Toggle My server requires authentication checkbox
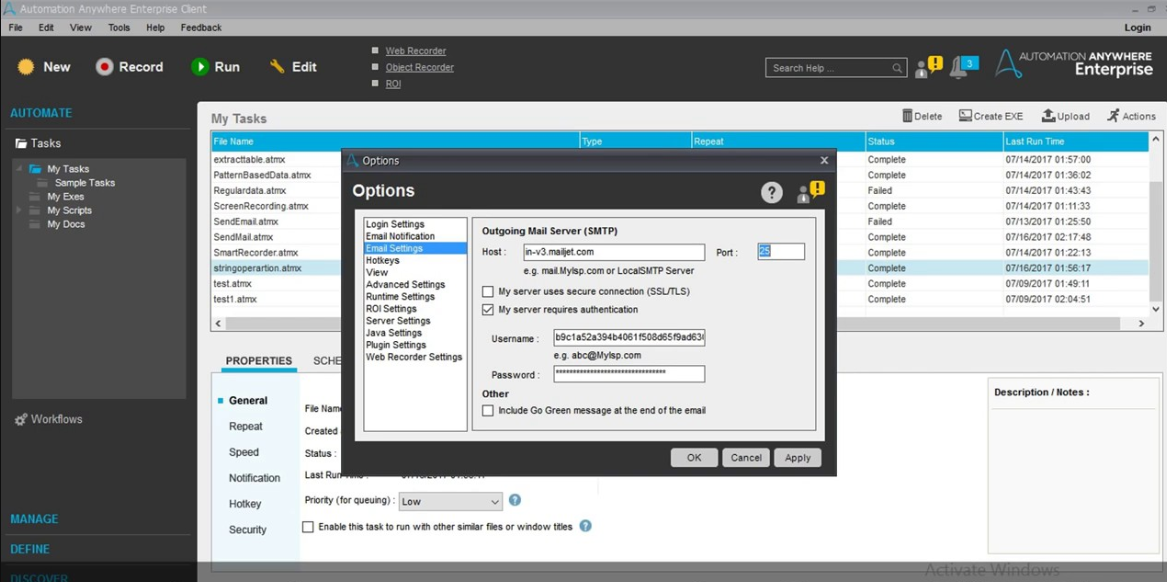This screenshot has height=582, width=1167. pyautogui.click(x=488, y=309)
